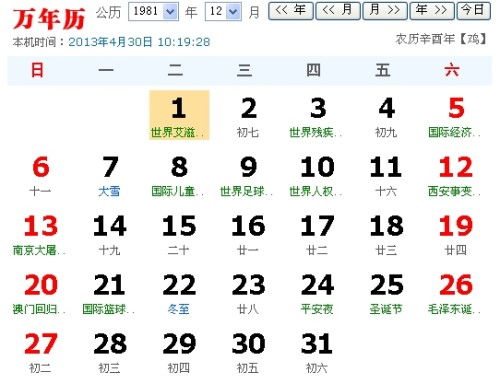Select Saturday December 5 国际经济
The height and width of the screenshot is (384, 500).
pos(456,117)
